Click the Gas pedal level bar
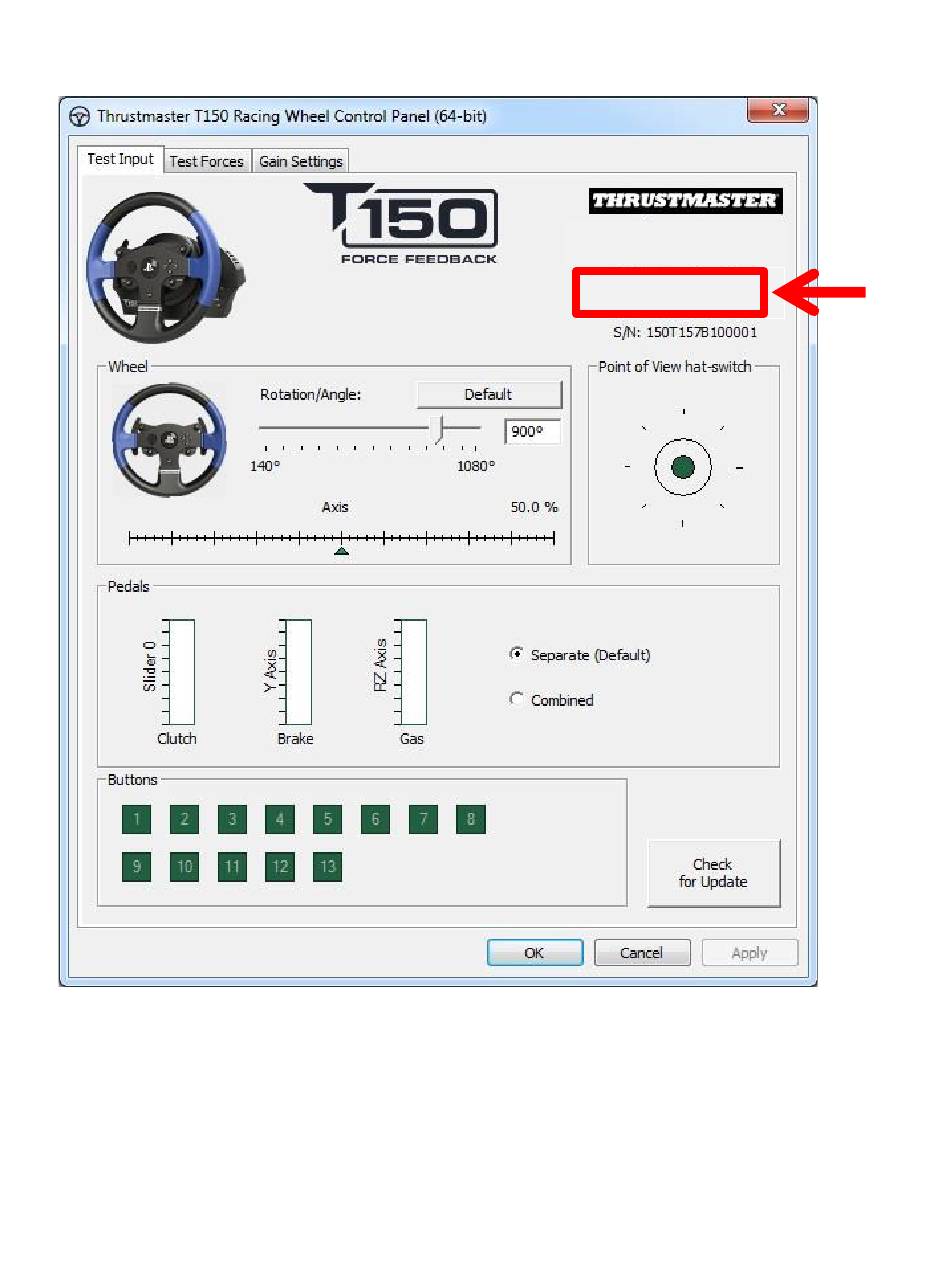 coord(414,672)
